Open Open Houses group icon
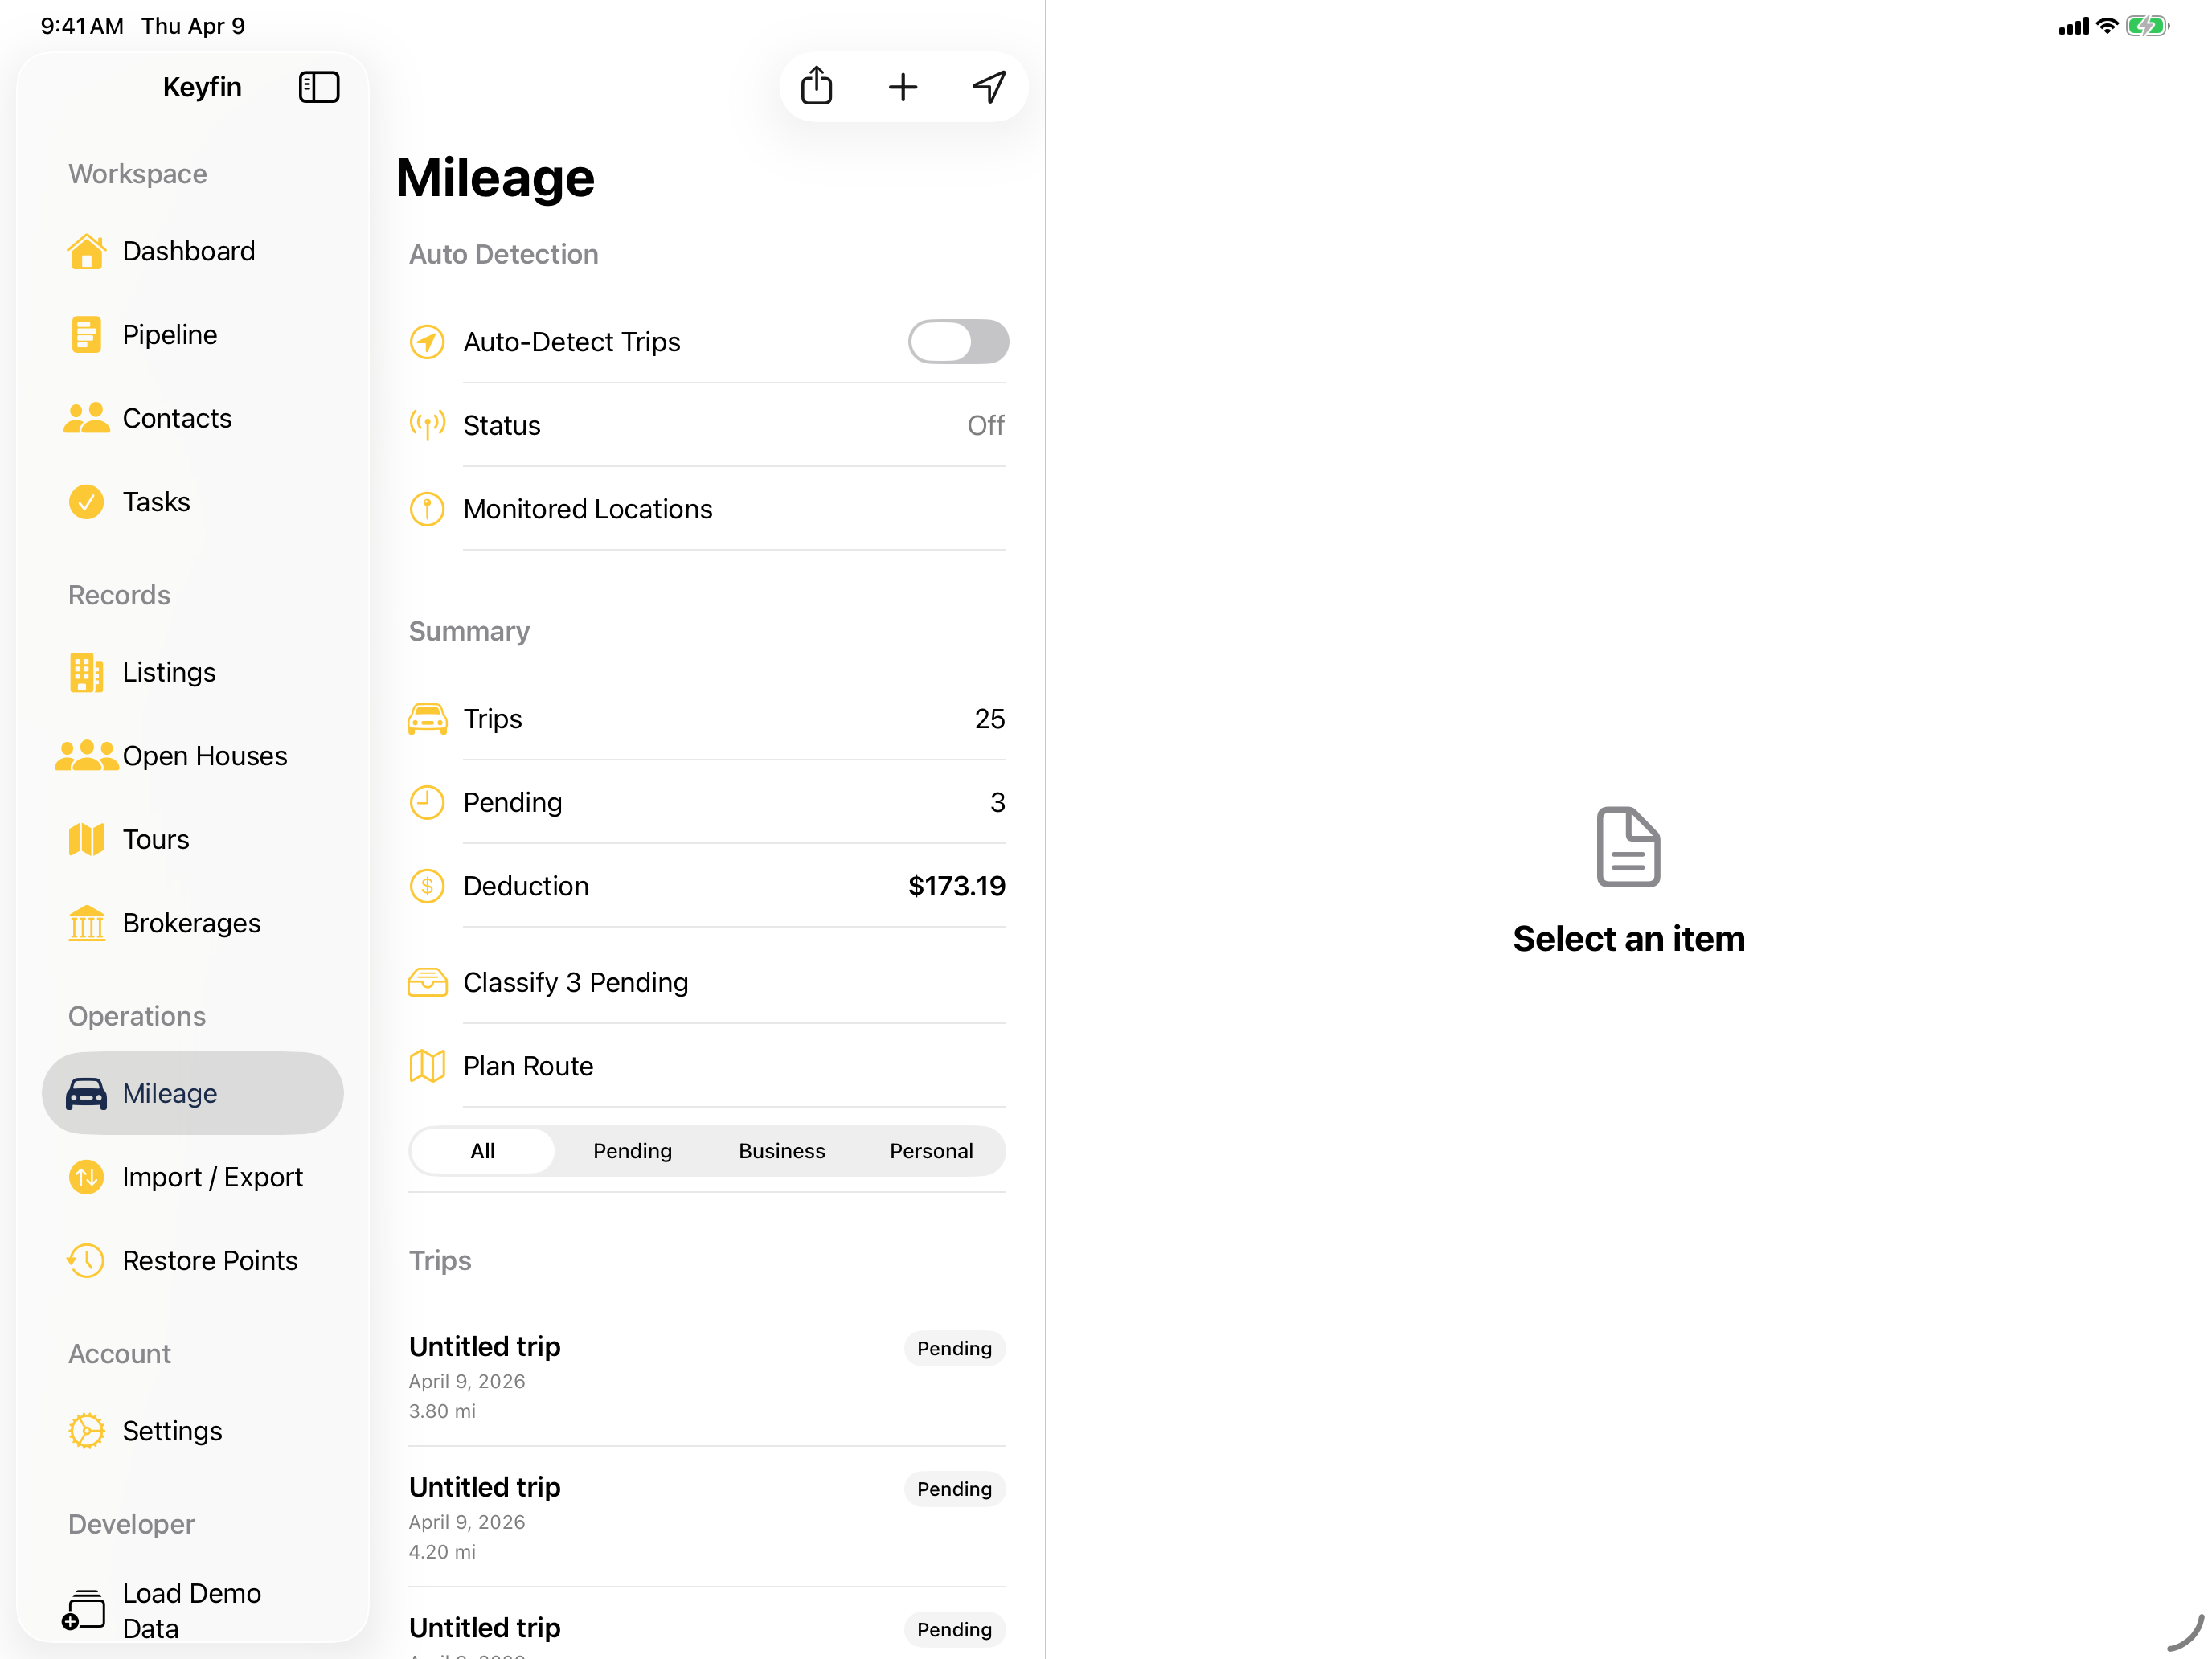The height and width of the screenshot is (1659, 2212). (86, 756)
